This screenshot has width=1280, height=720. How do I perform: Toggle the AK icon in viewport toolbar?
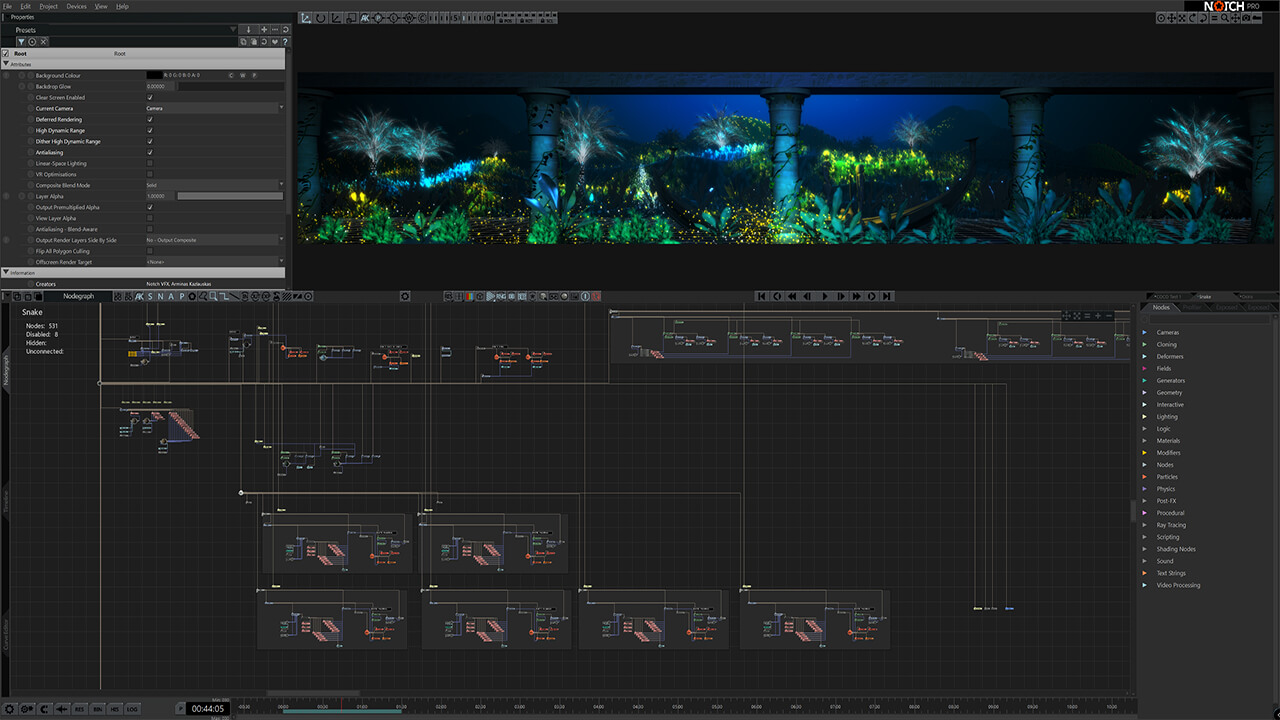click(365, 18)
